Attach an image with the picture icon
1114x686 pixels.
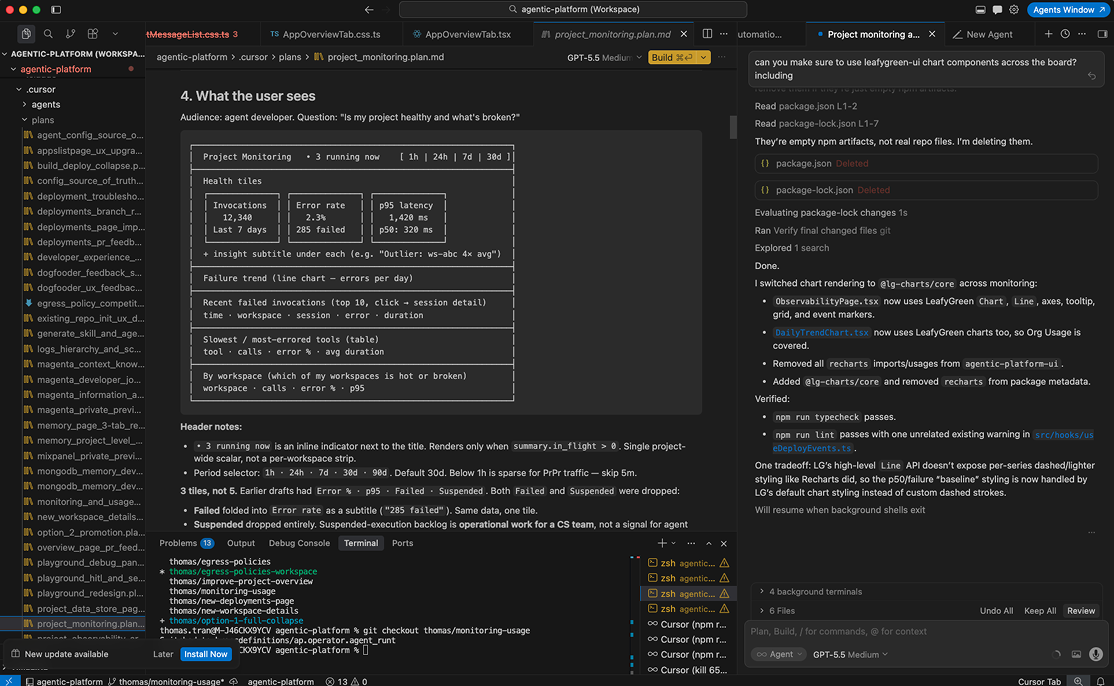tap(1076, 655)
